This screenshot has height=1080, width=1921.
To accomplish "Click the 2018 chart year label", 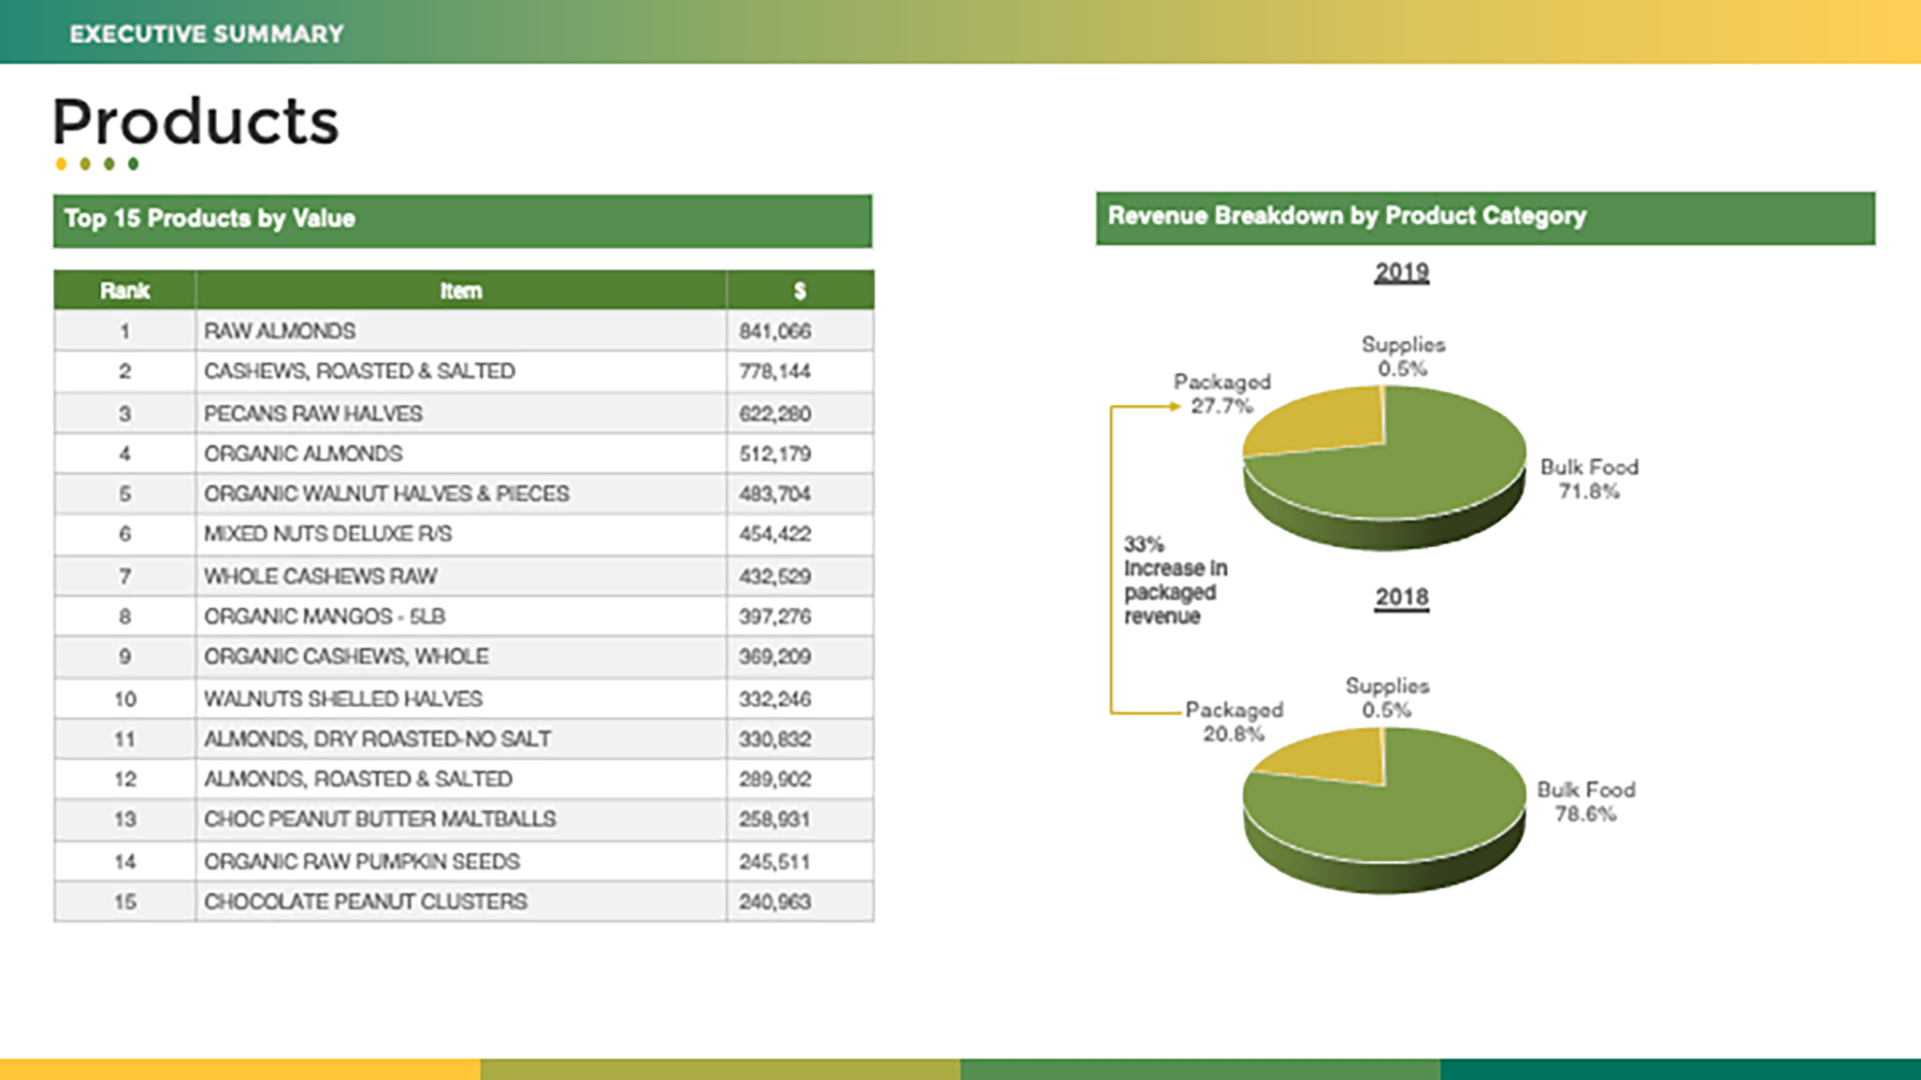I will coord(1401,598).
